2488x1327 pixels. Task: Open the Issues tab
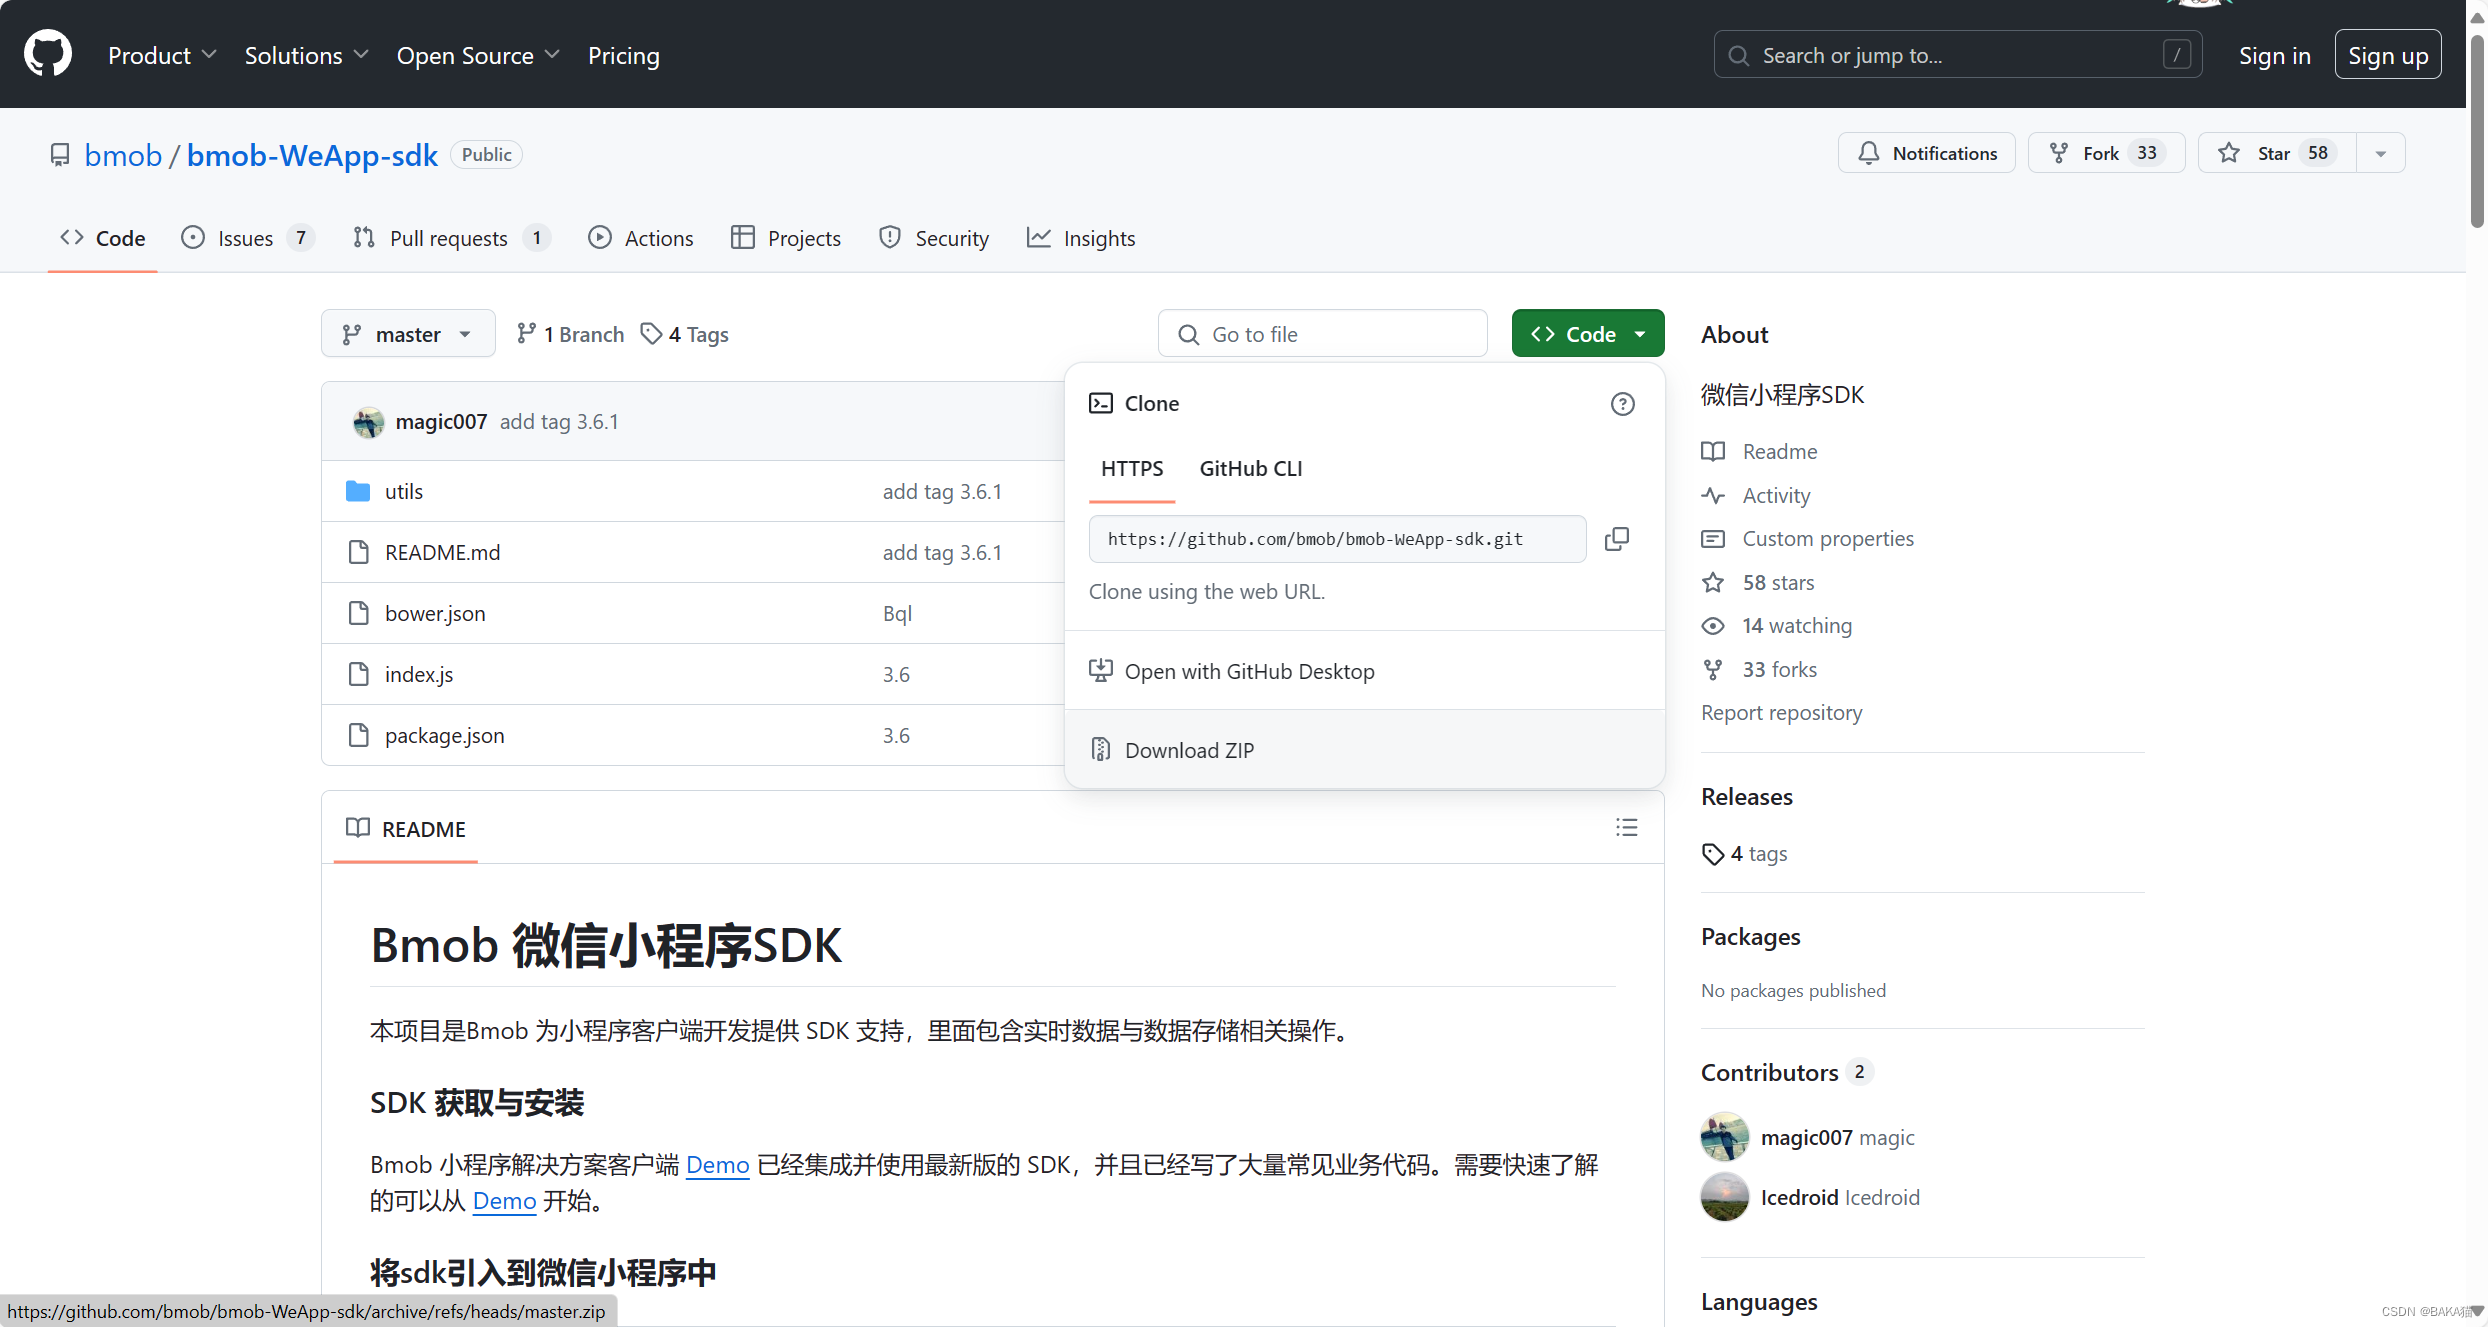[x=246, y=238]
